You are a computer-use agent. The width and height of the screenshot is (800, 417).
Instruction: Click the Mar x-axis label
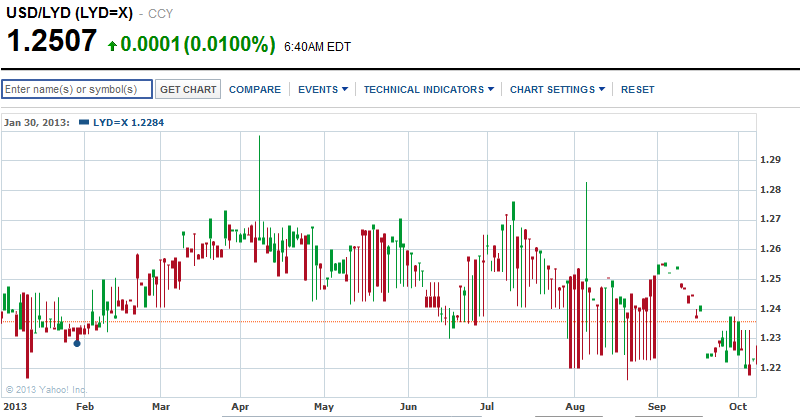[x=161, y=407]
